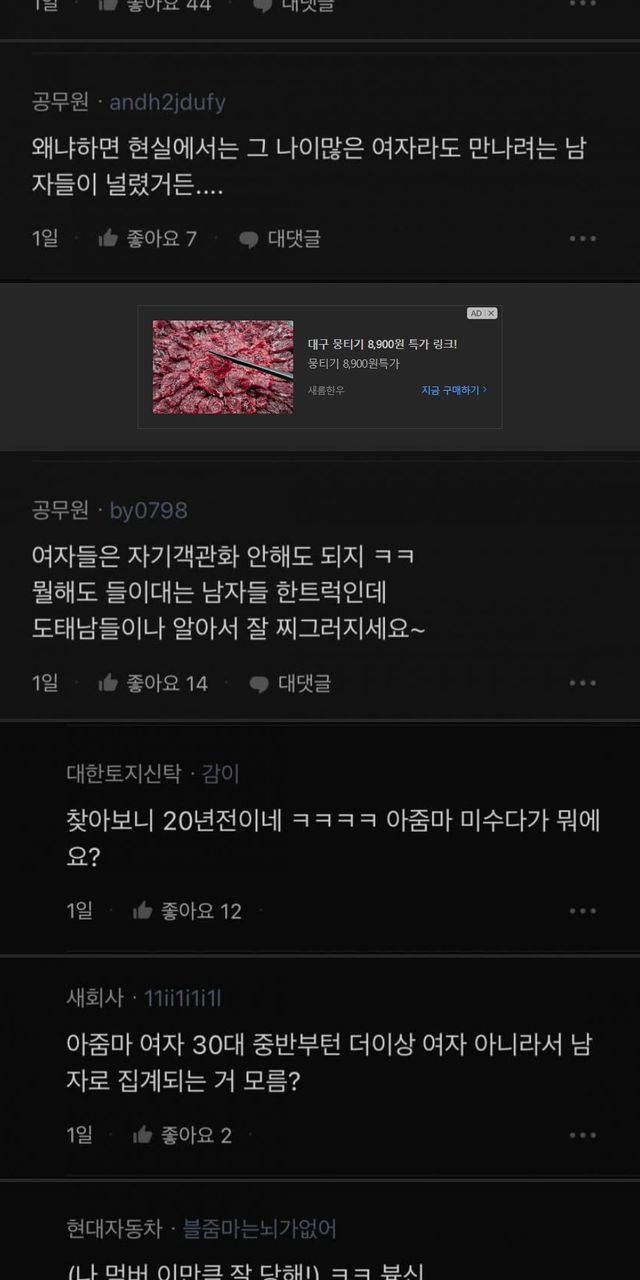This screenshot has height=1280, width=640.
Task: Like the andh2jdufy comment with 7 likes
Action: [147, 238]
